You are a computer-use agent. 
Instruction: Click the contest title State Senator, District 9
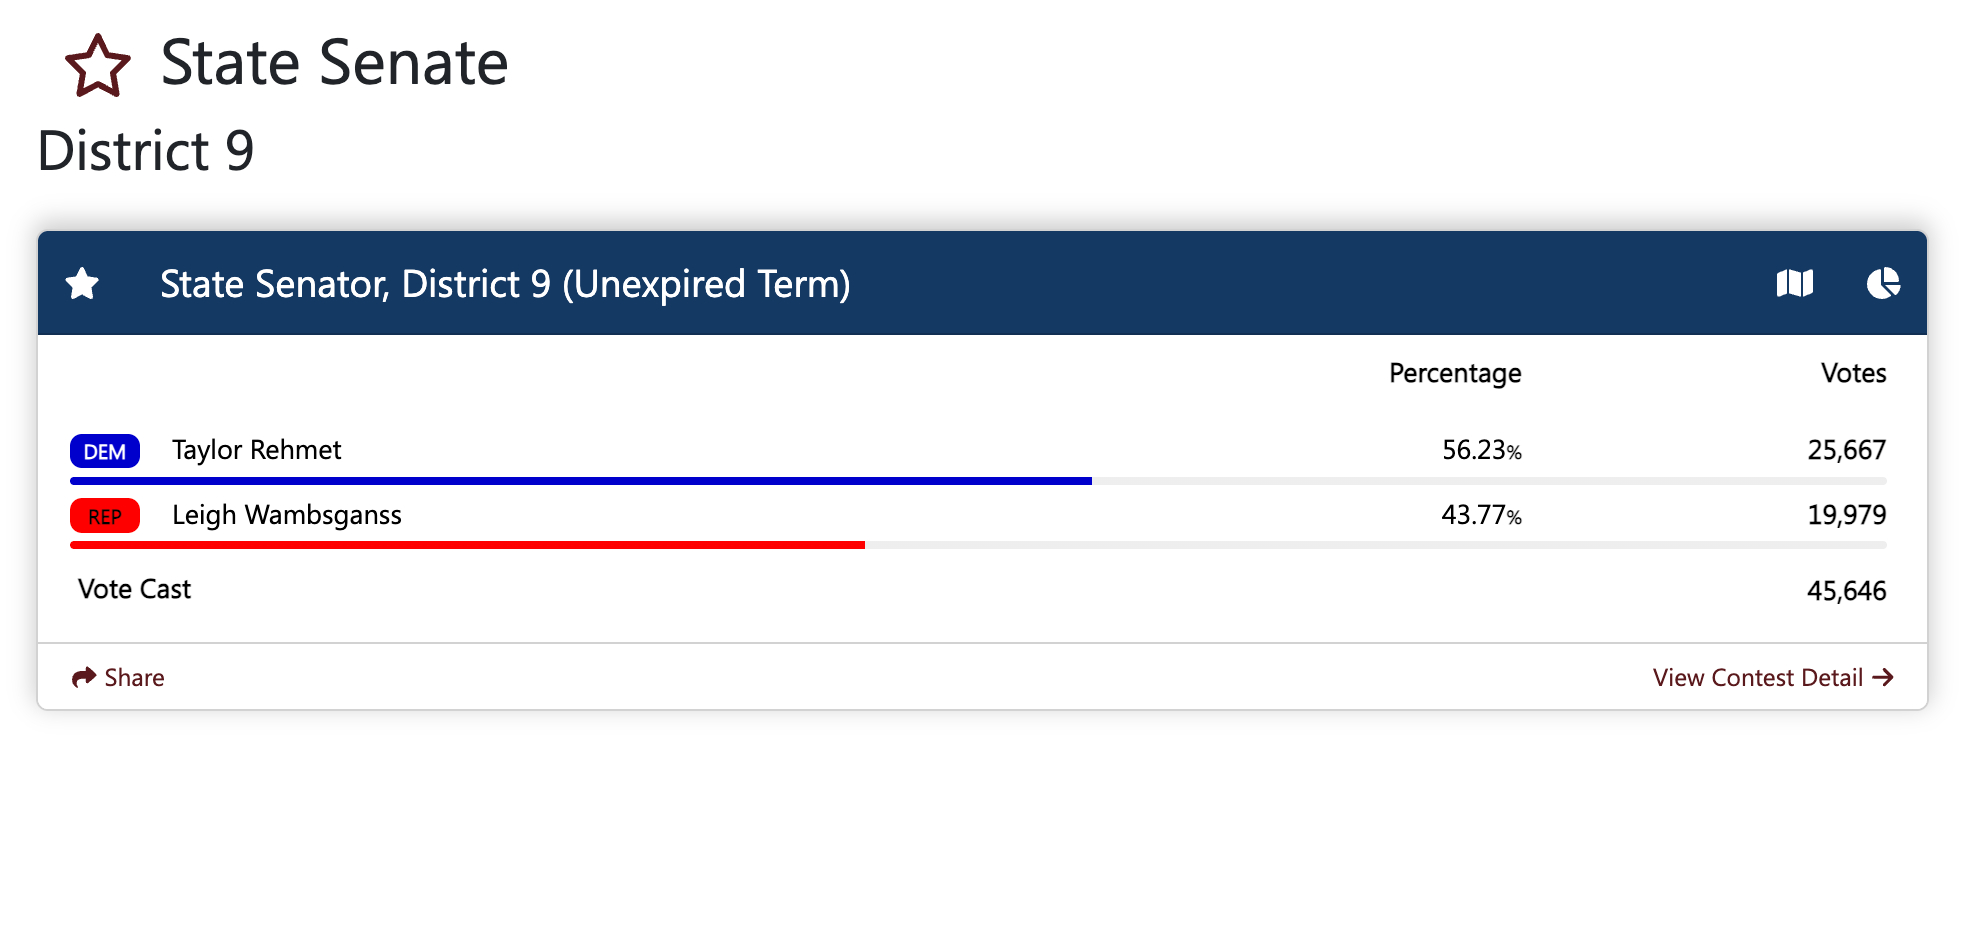tap(505, 284)
